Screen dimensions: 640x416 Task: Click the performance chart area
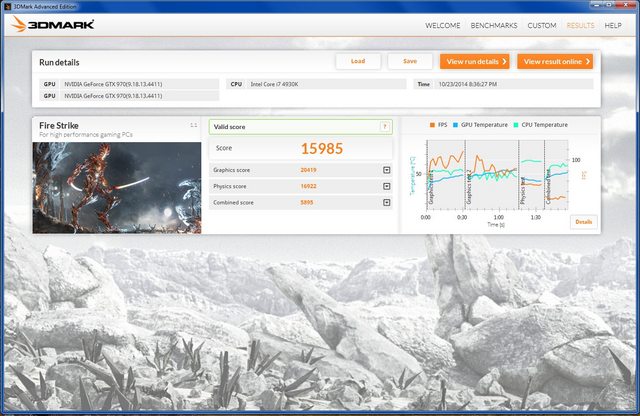pos(497,175)
